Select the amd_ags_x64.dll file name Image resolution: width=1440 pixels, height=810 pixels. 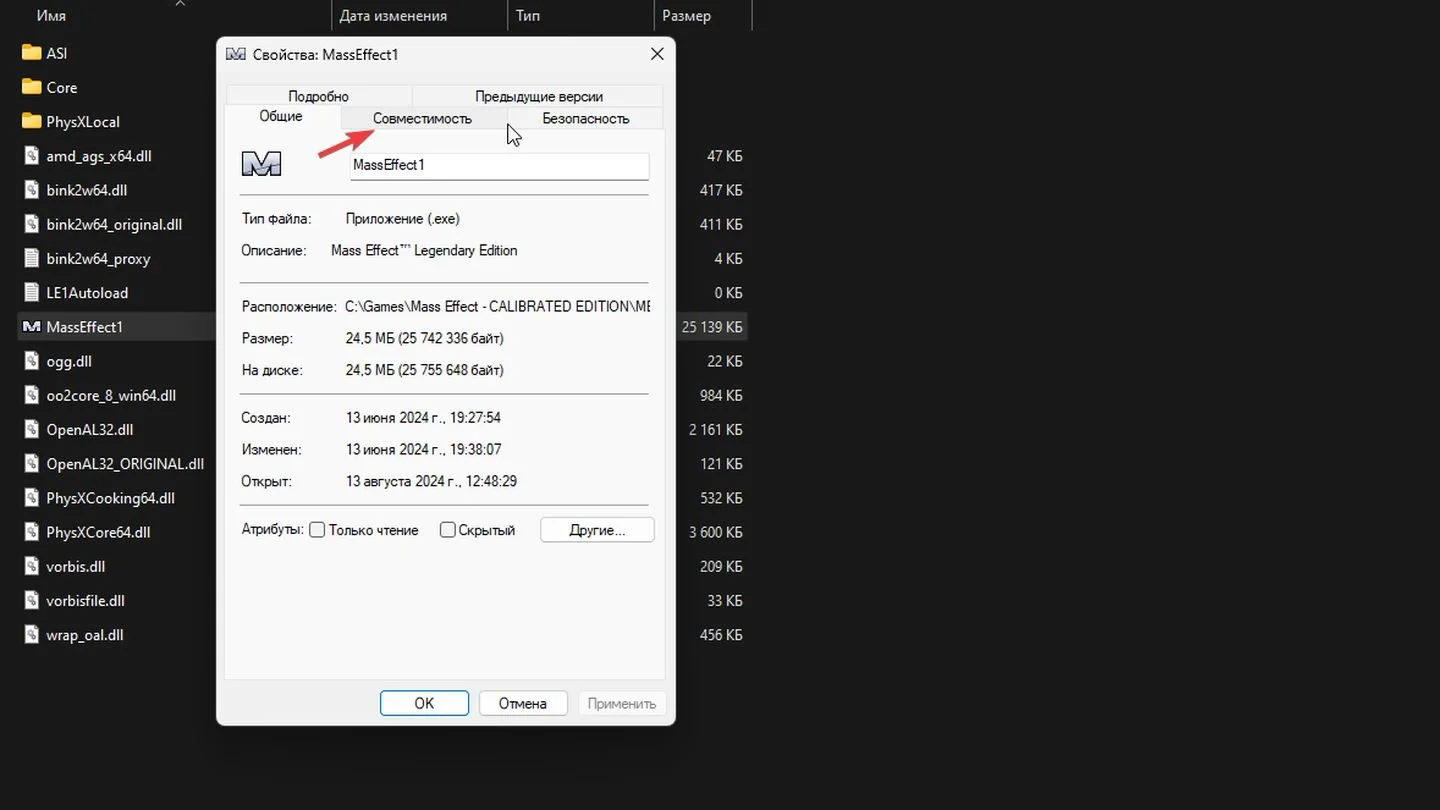(99, 156)
